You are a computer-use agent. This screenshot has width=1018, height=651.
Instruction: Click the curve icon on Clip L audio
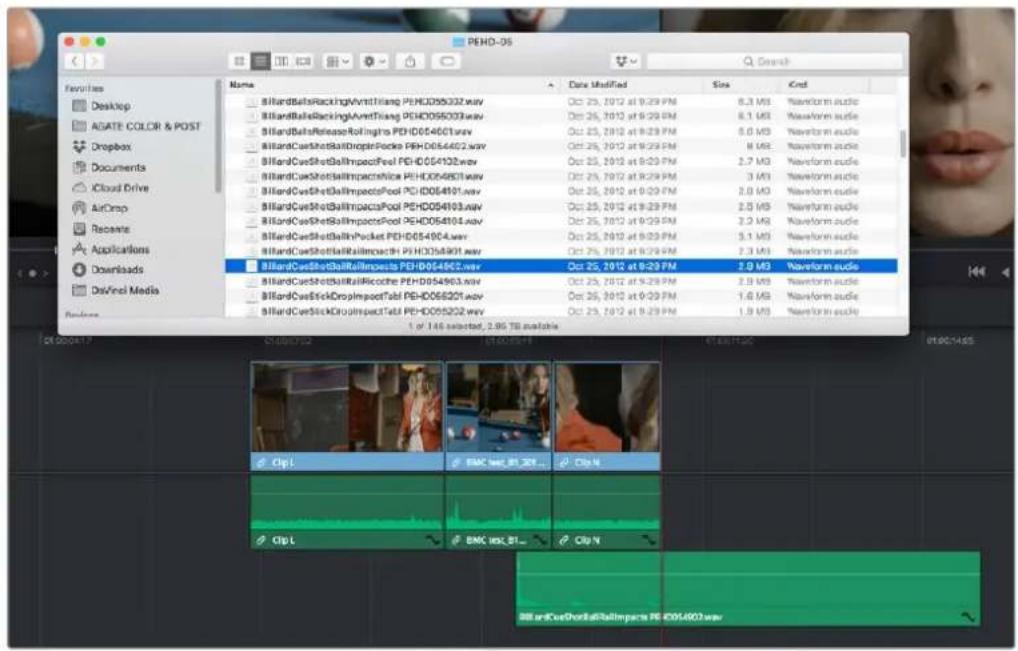[x=432, y=540]
